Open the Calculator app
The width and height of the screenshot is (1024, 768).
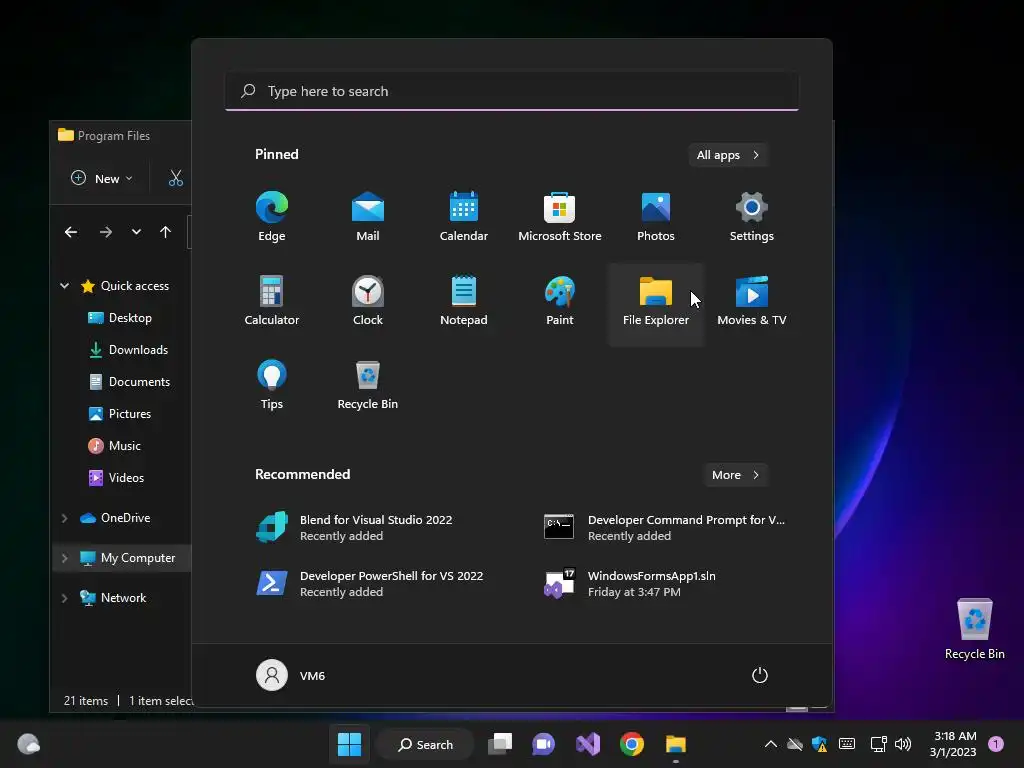pos(272,301)
